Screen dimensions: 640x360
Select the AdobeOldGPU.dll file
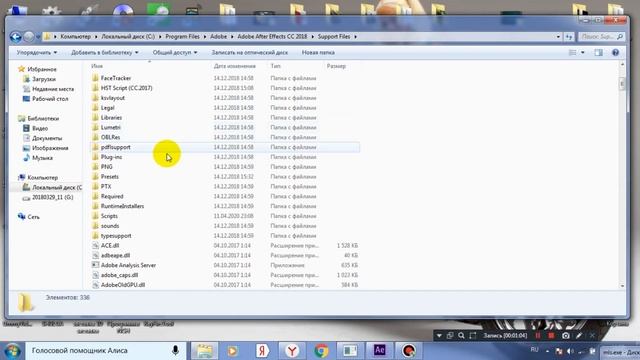tap(123, 285)
